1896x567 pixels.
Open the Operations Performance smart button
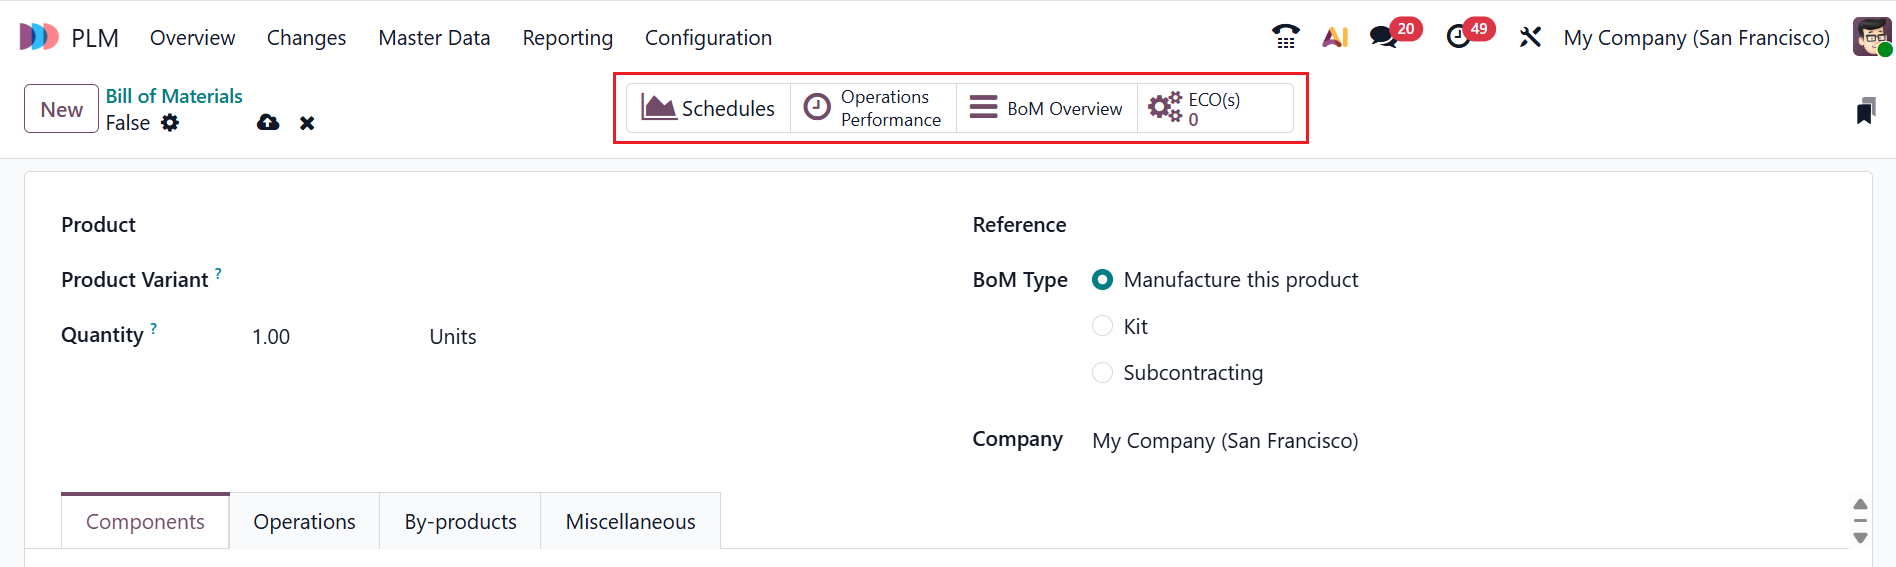tap(873, 107)
